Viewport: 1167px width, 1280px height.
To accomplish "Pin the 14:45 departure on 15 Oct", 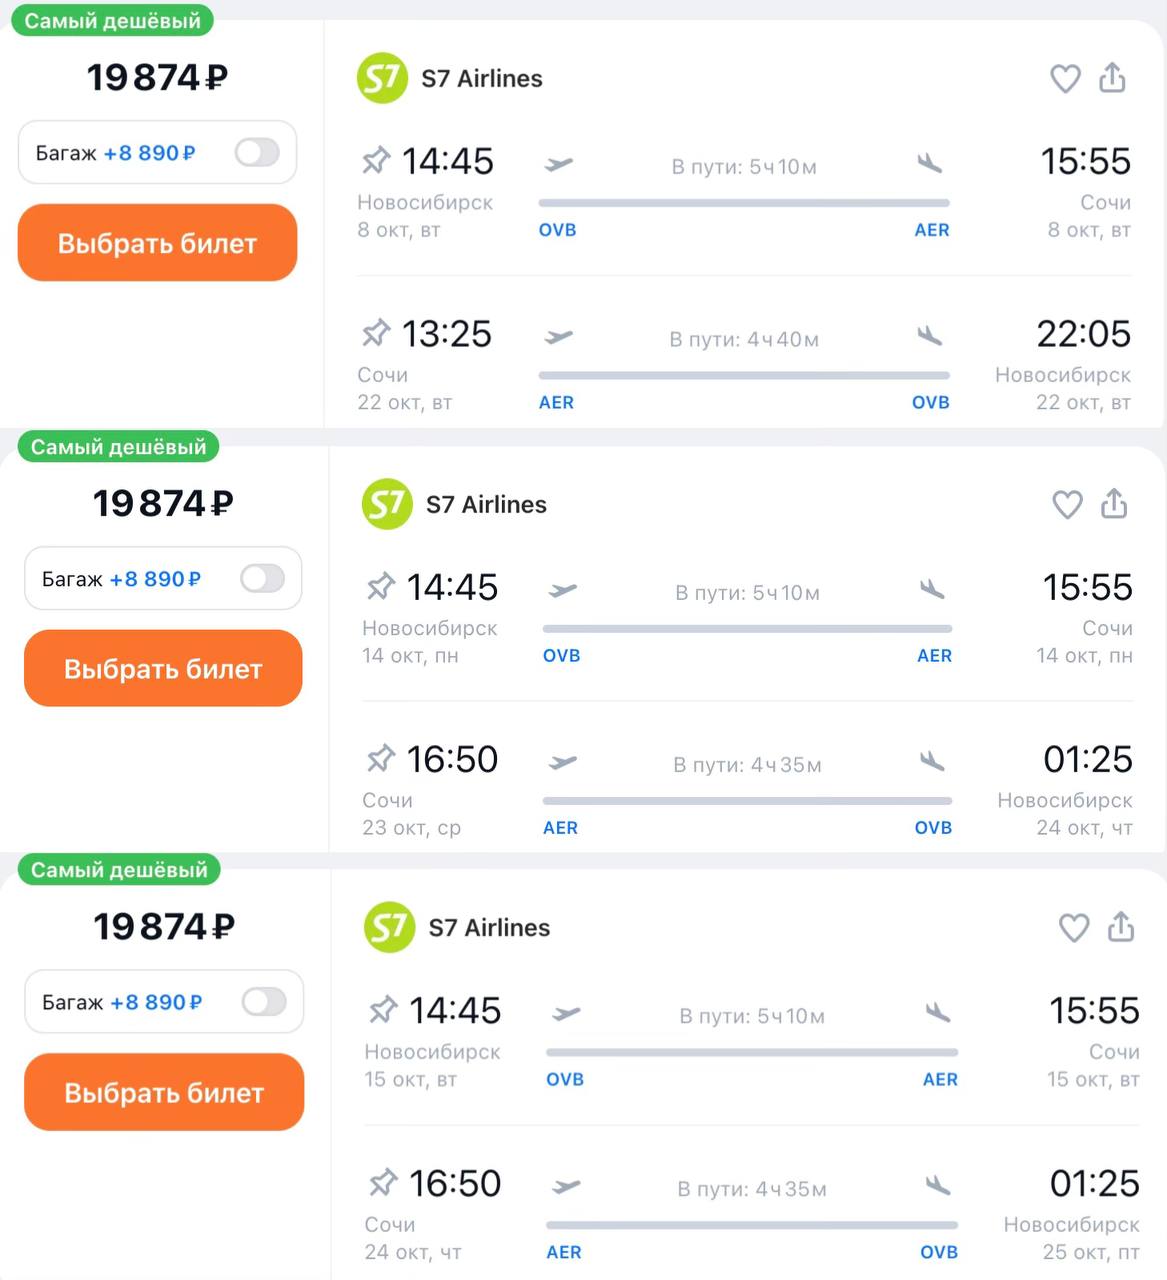I will [x=383, y=1010].
